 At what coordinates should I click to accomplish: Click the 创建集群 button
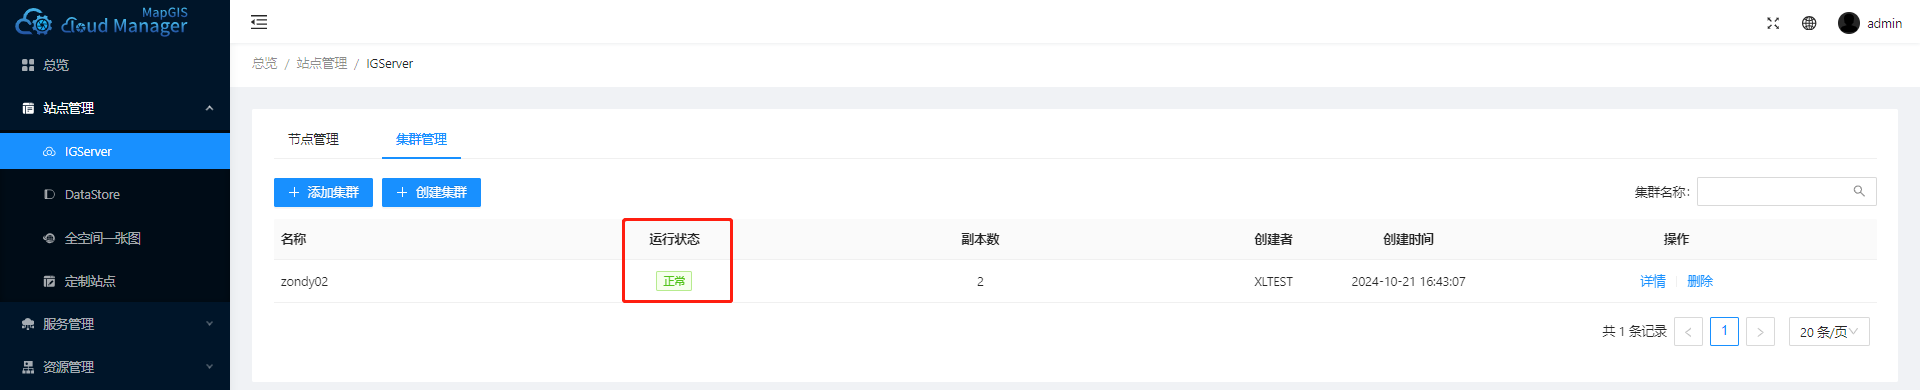click(431, 192)
